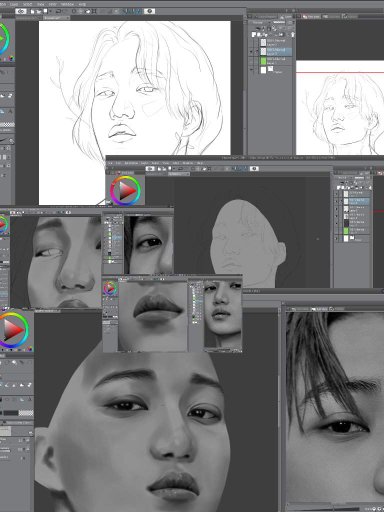Open blending mode dropdown in middle window's layer panel
384x512 pixels.
click(342, 178)
